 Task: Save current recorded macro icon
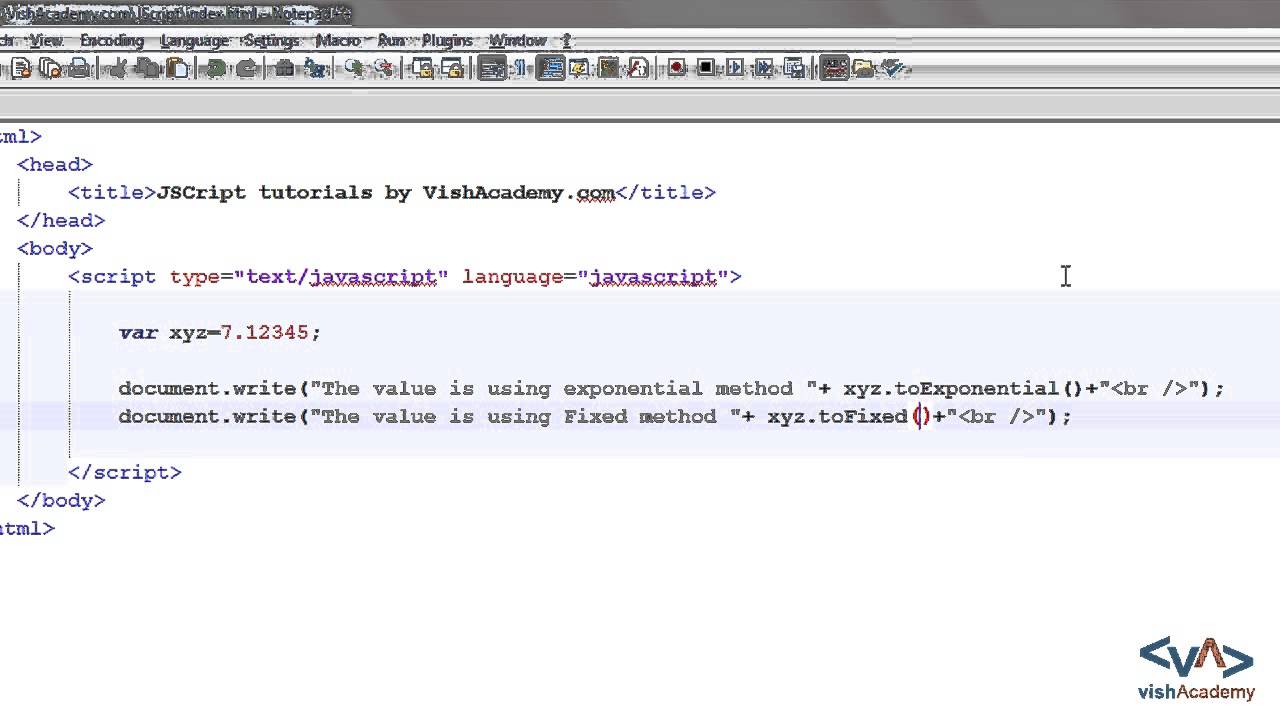tap(794, 67)
